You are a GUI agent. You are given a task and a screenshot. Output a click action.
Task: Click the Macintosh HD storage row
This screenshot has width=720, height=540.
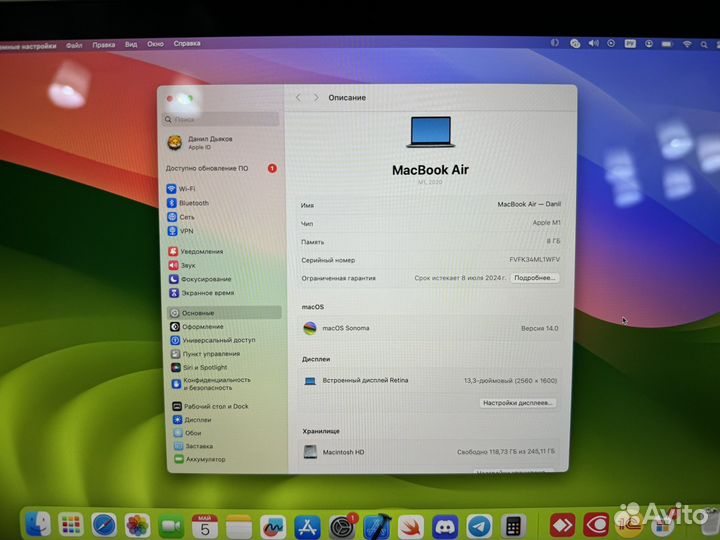429,452
